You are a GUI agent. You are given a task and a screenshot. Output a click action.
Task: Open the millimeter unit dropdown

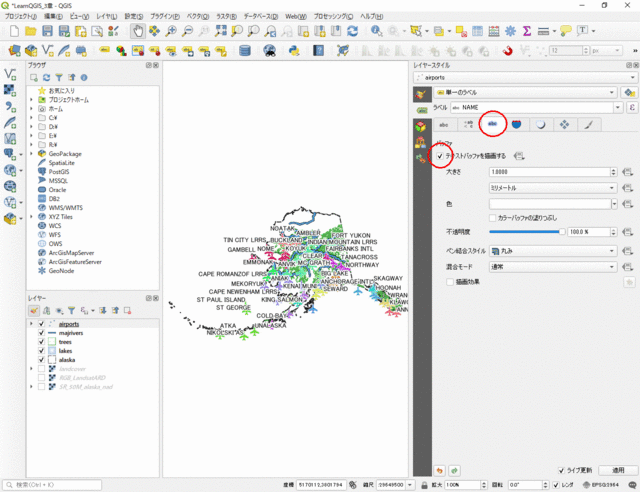click(553, 188)
